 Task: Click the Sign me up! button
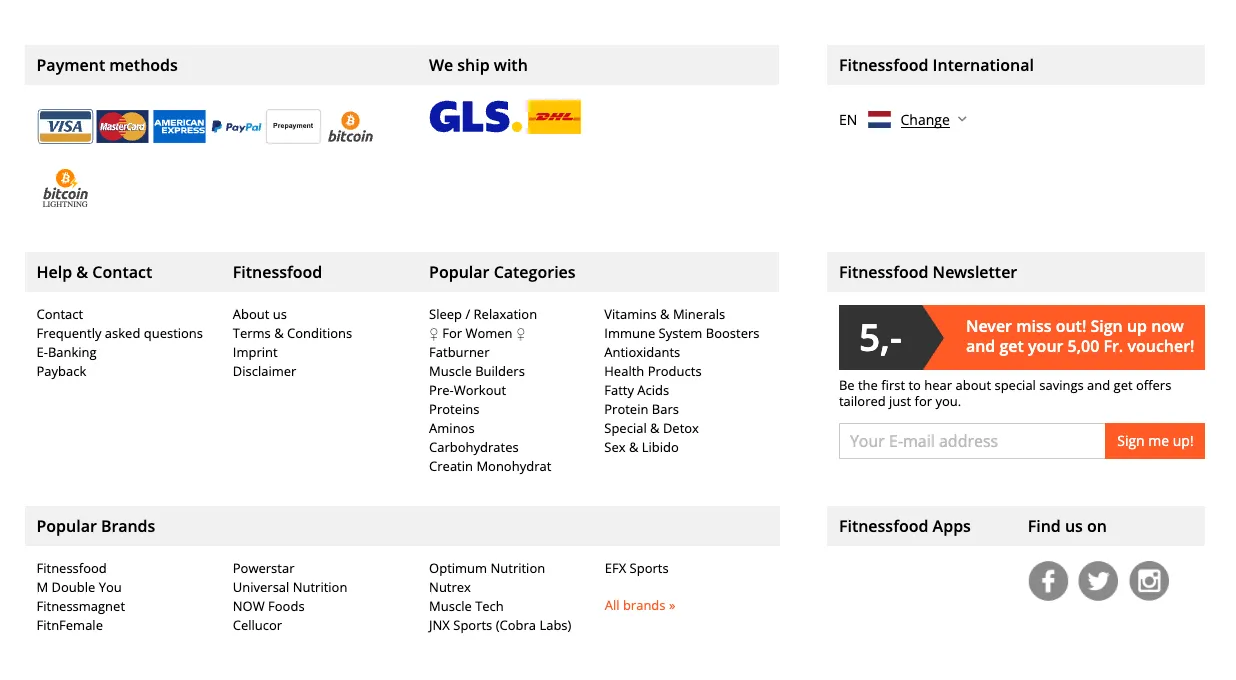click(1155, 441)
